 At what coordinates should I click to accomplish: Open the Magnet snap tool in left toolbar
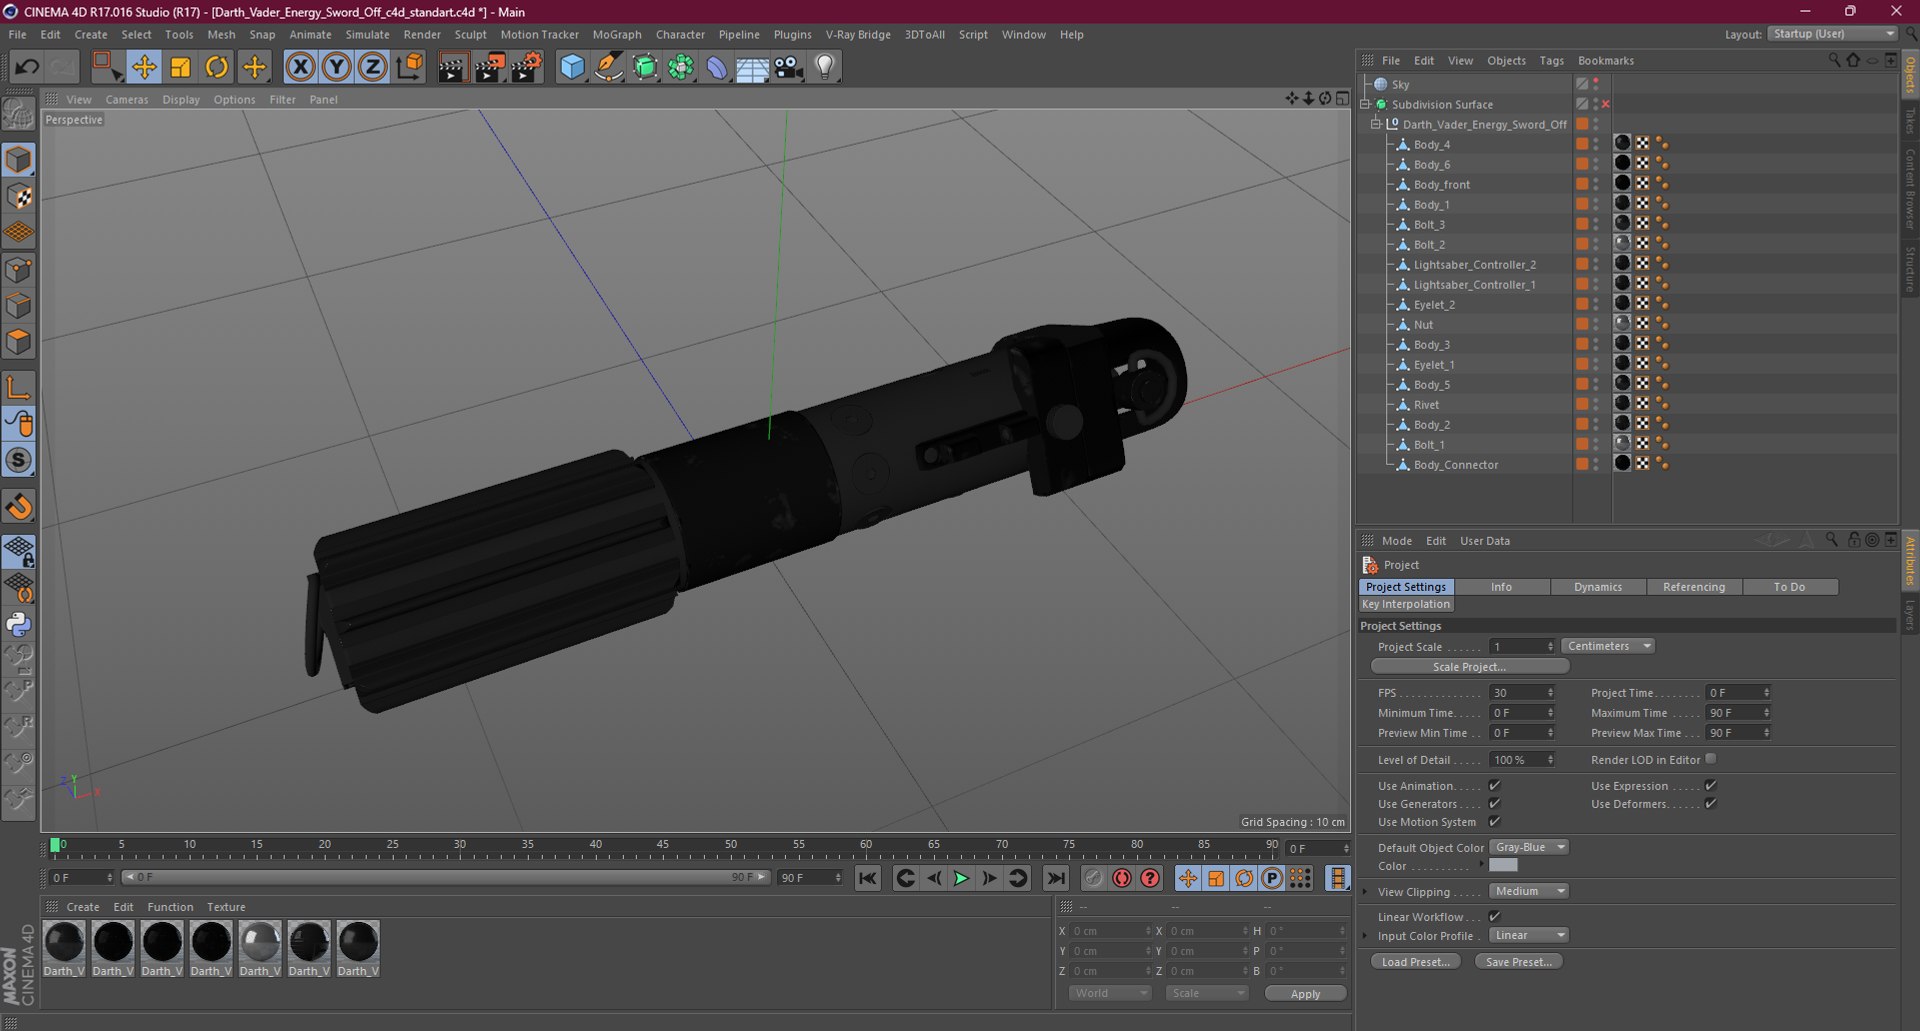(x=19, y=507)
